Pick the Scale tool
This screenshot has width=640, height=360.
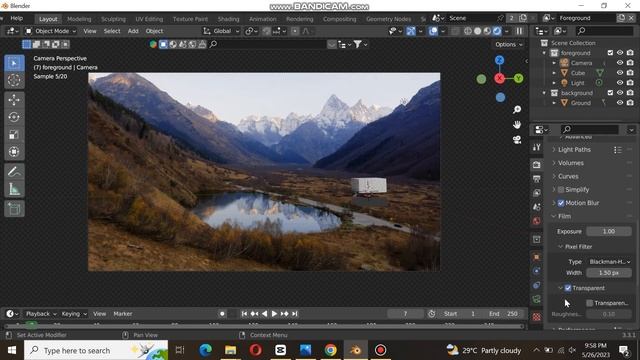tap(14, 134)
